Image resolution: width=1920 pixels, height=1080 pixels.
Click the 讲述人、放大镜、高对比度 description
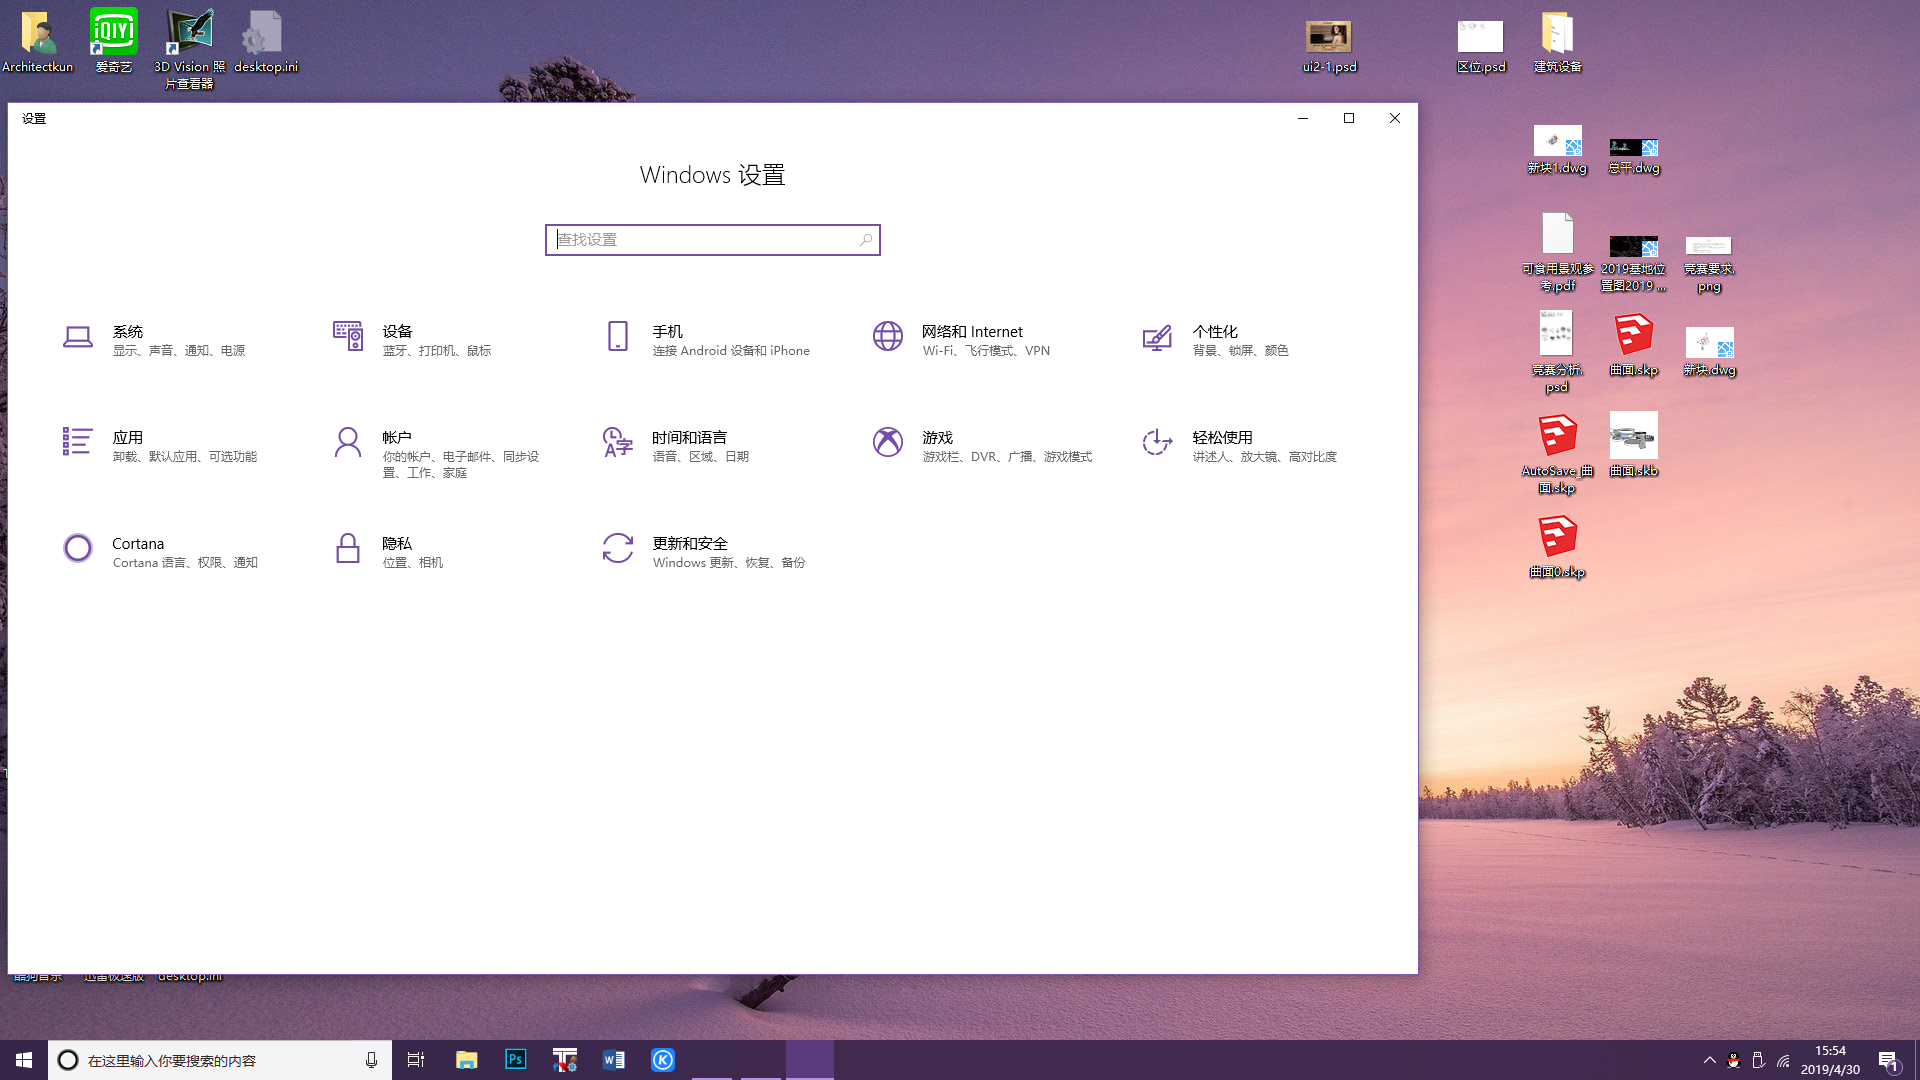pos(1264,457)
